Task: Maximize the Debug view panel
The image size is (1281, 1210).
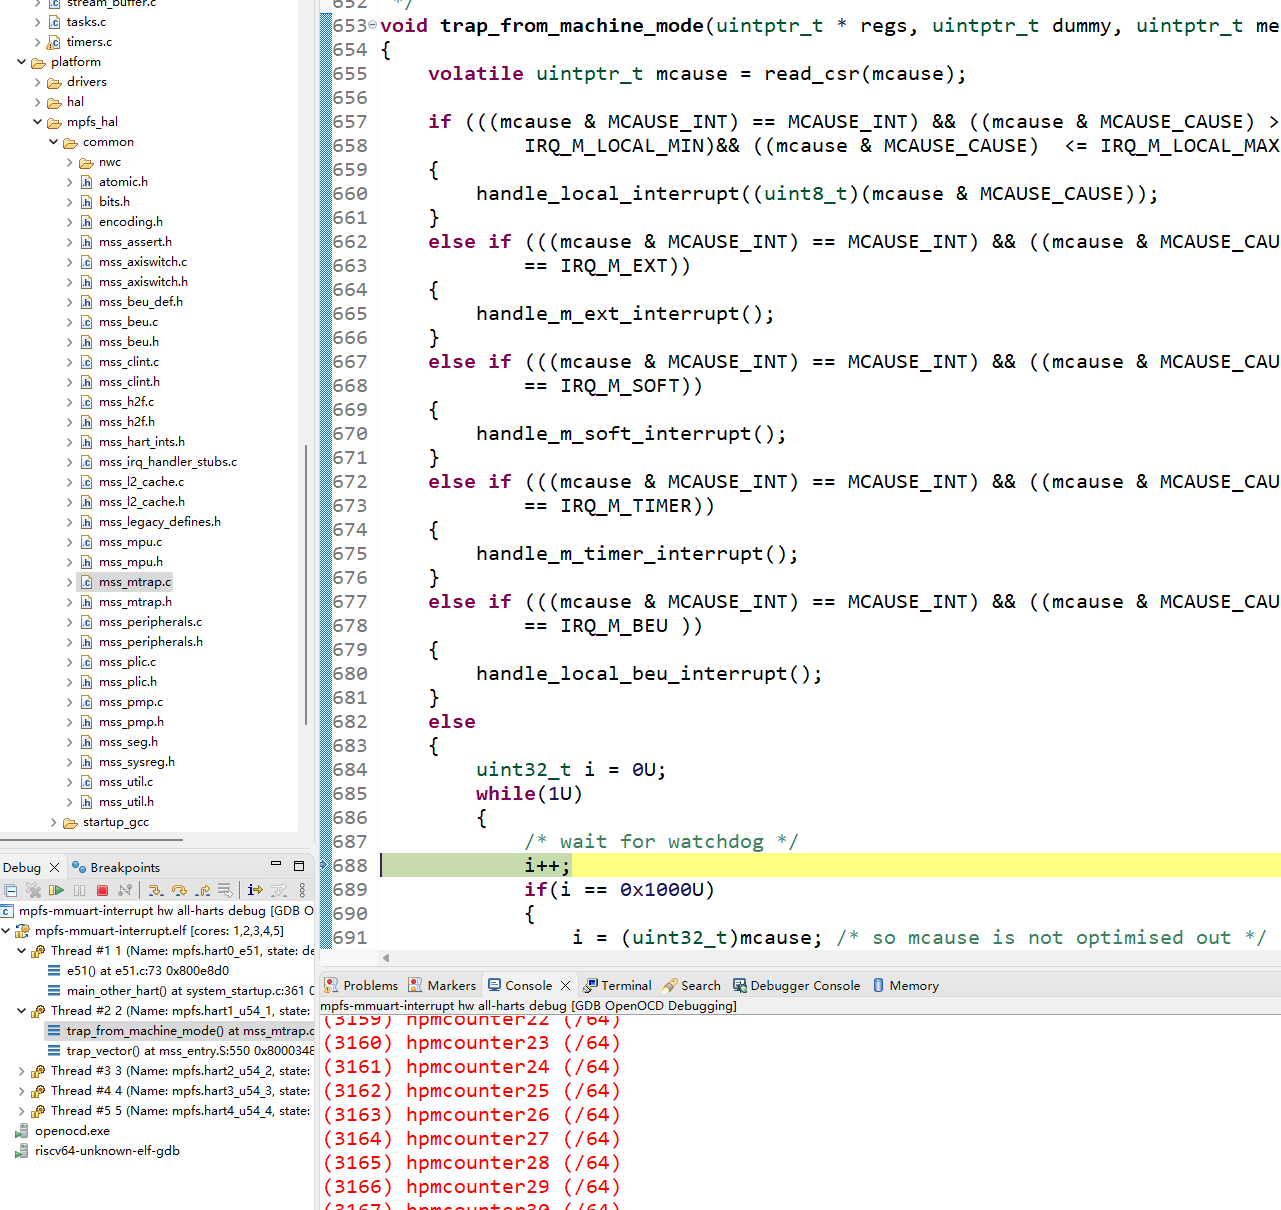Action: [x=299, y=865]
